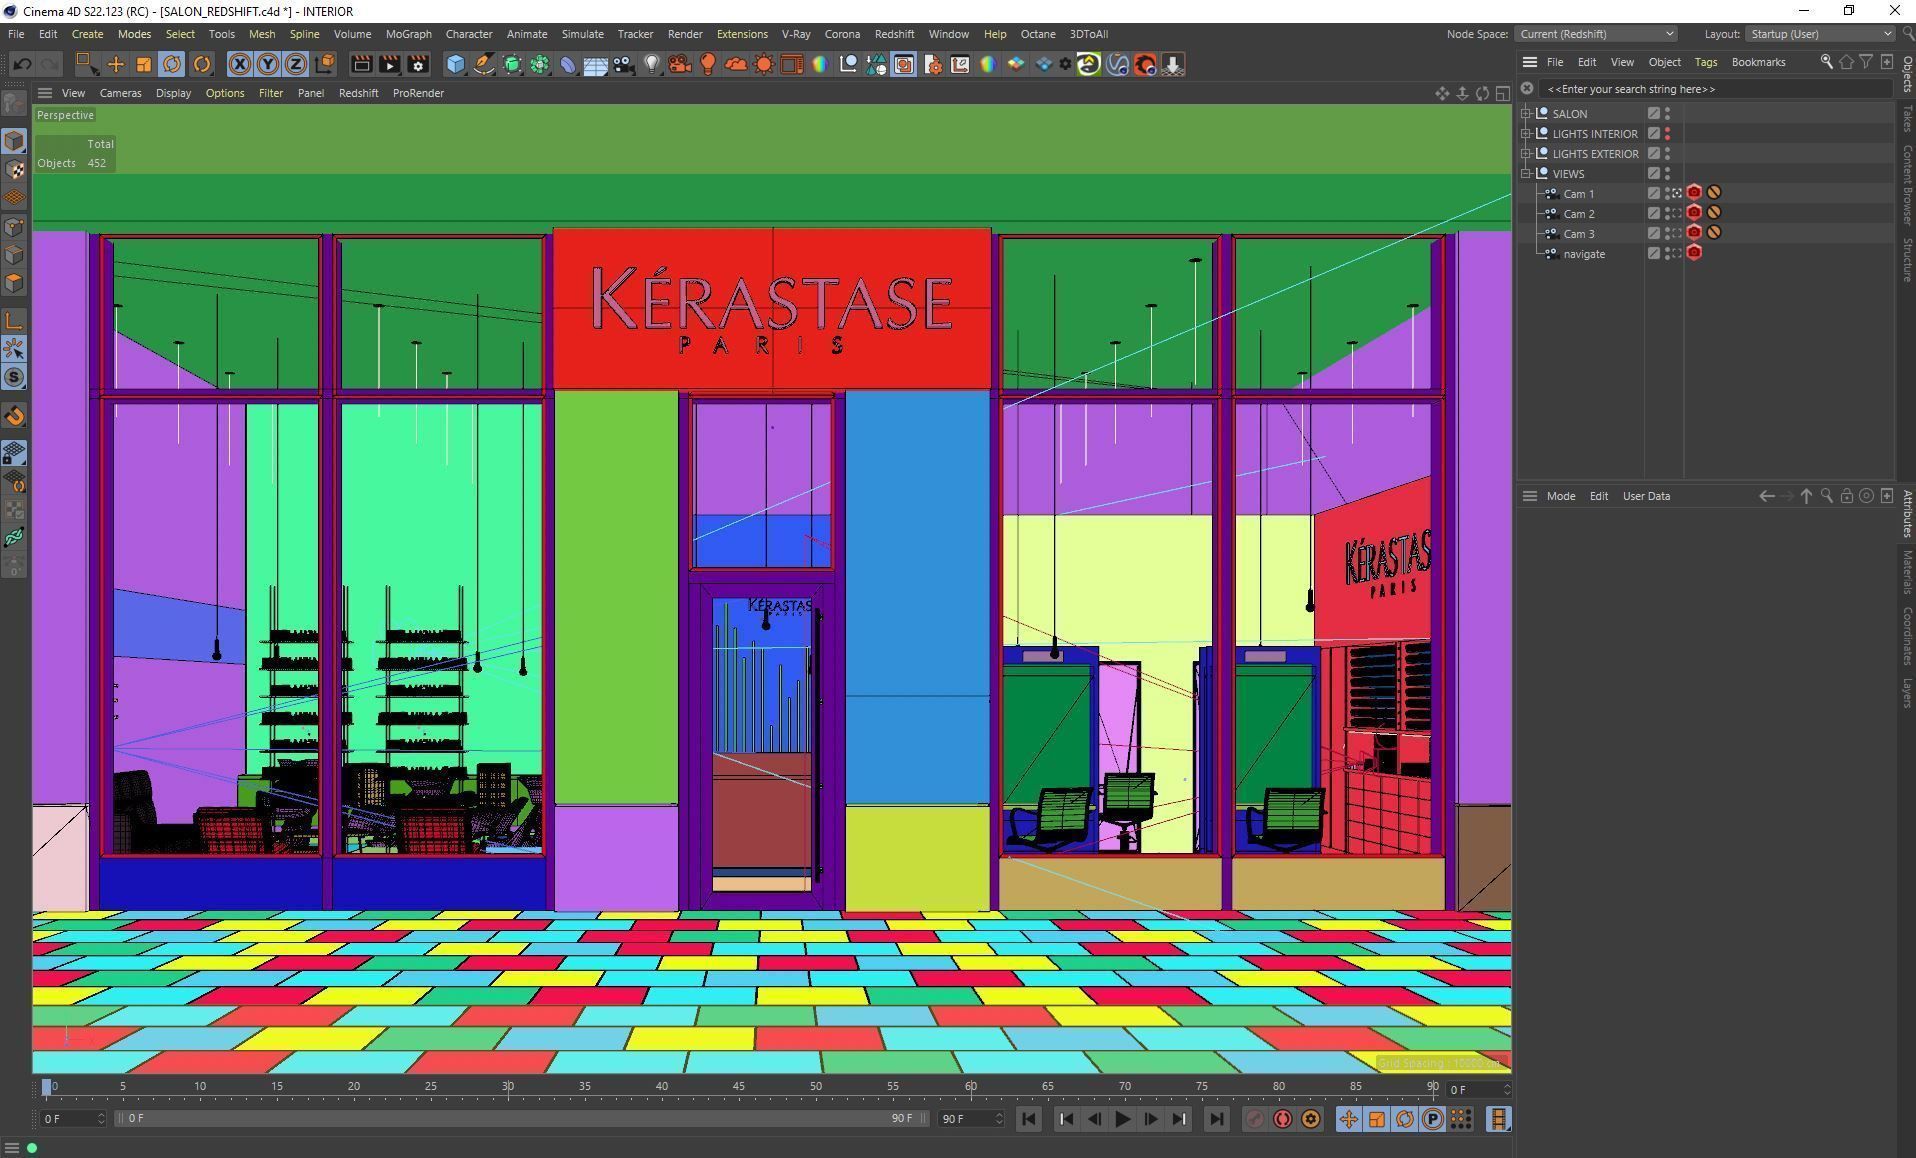Open Attributes User Data menu

click(1646, 496)
